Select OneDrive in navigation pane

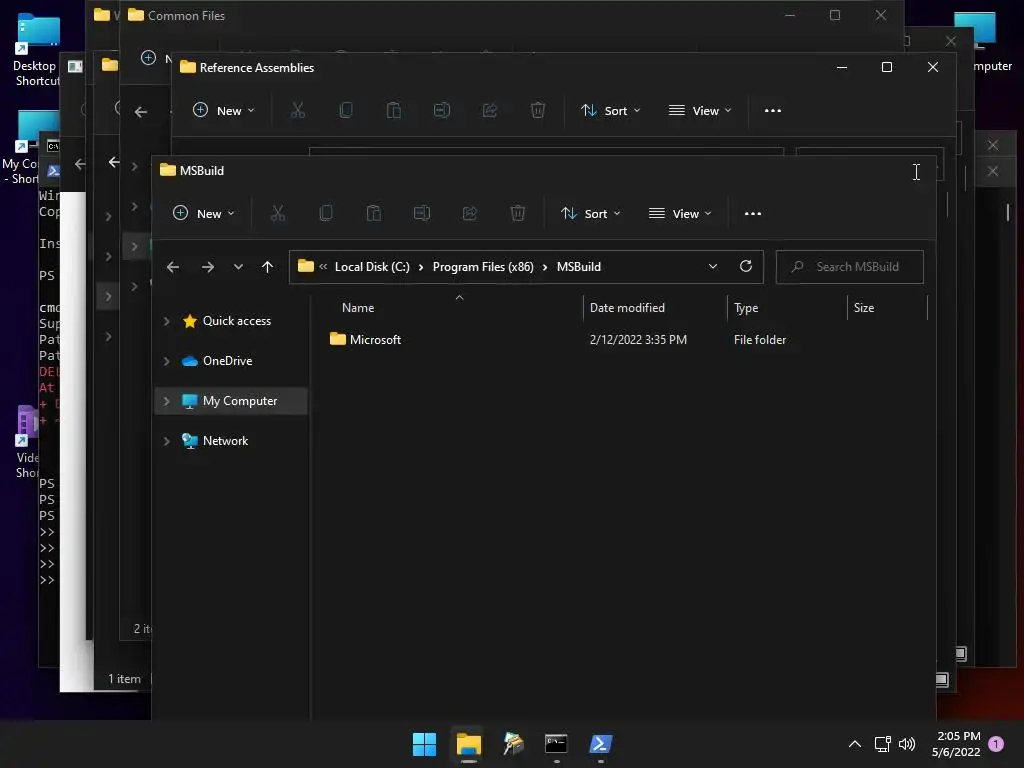click(x=227, y=360)
